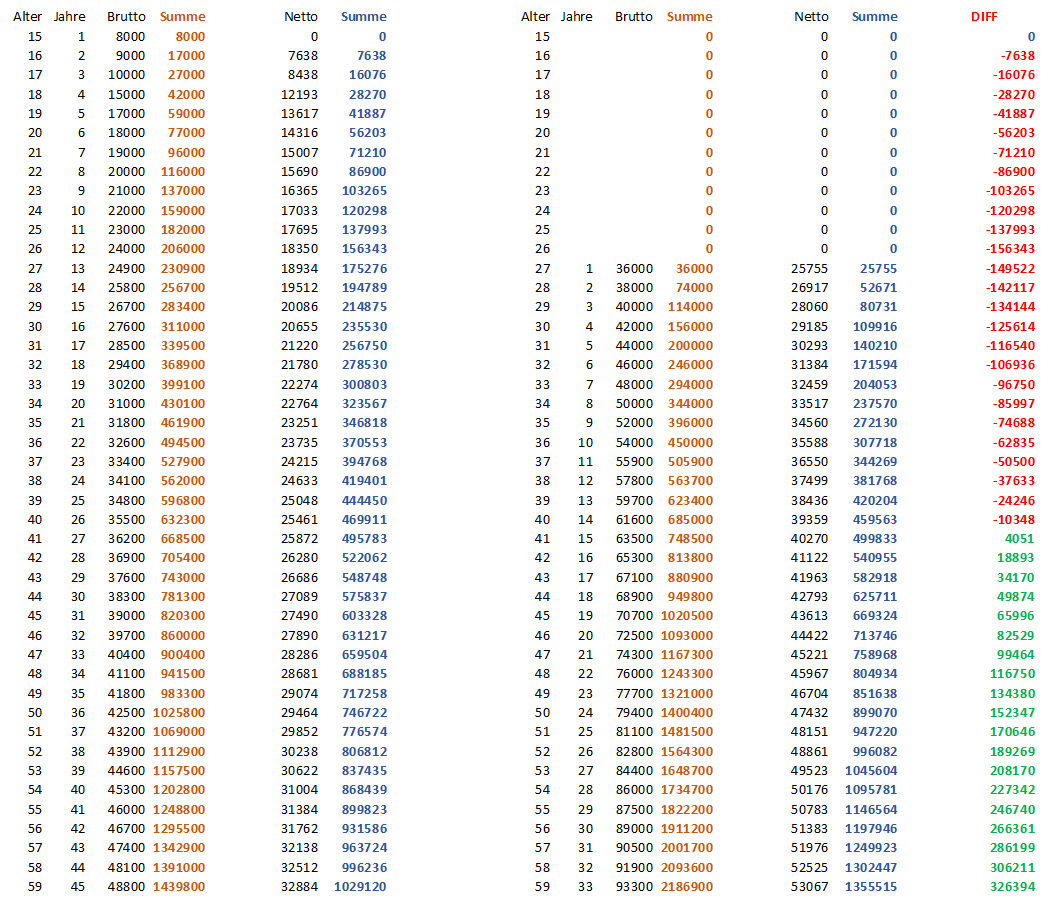Select the blue sum 140210
Screen dimensions: 1056x906
875,346
